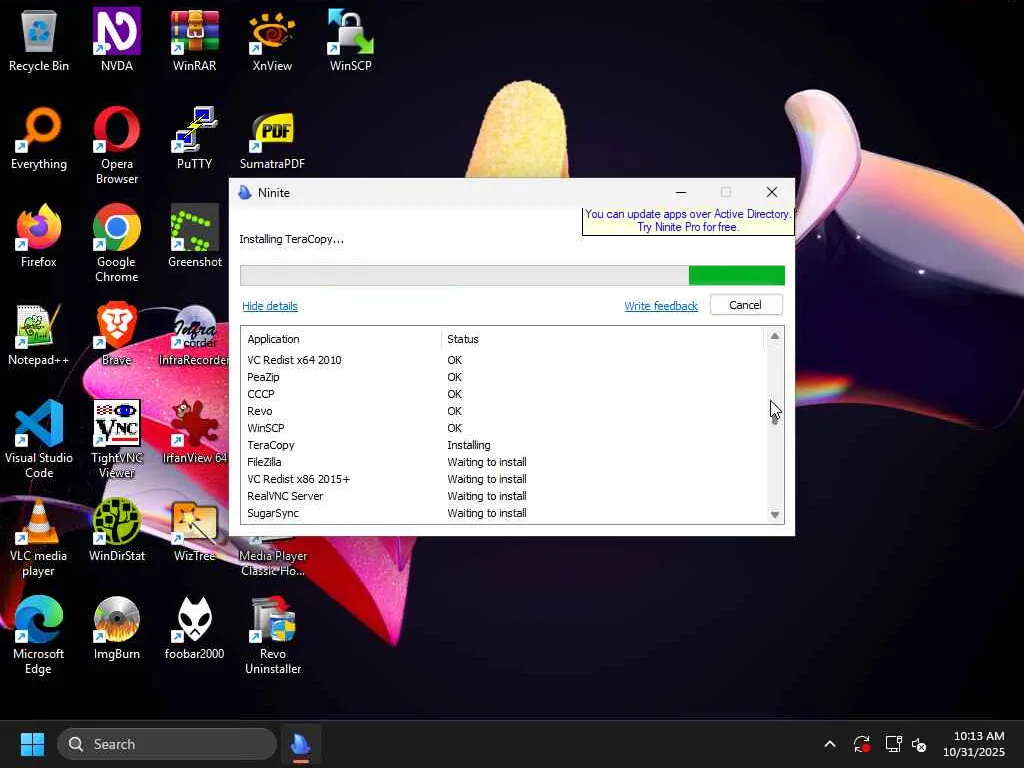
Task: Open the Opera Browser shortcut
Action: tap(116, 145)
